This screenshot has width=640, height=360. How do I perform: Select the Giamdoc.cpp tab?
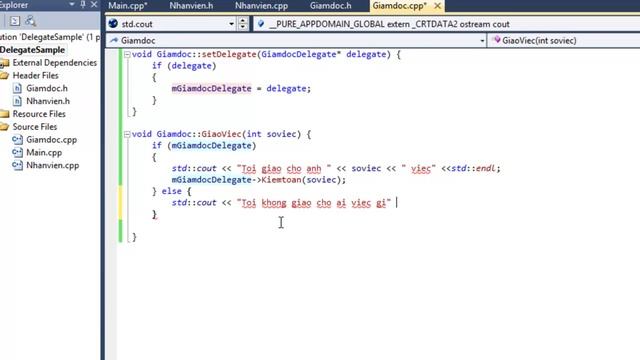400,6
